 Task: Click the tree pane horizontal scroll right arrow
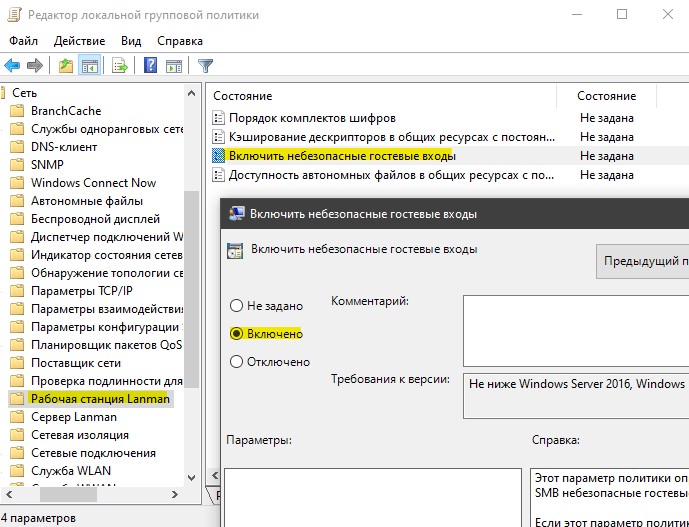pos(174,494)
